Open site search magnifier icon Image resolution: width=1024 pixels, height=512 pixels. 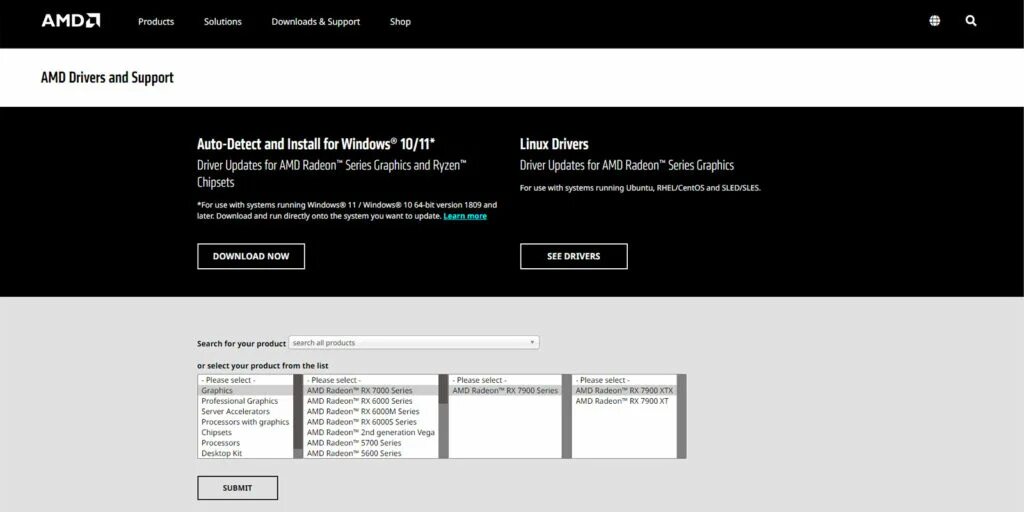[x=971, y=21]
